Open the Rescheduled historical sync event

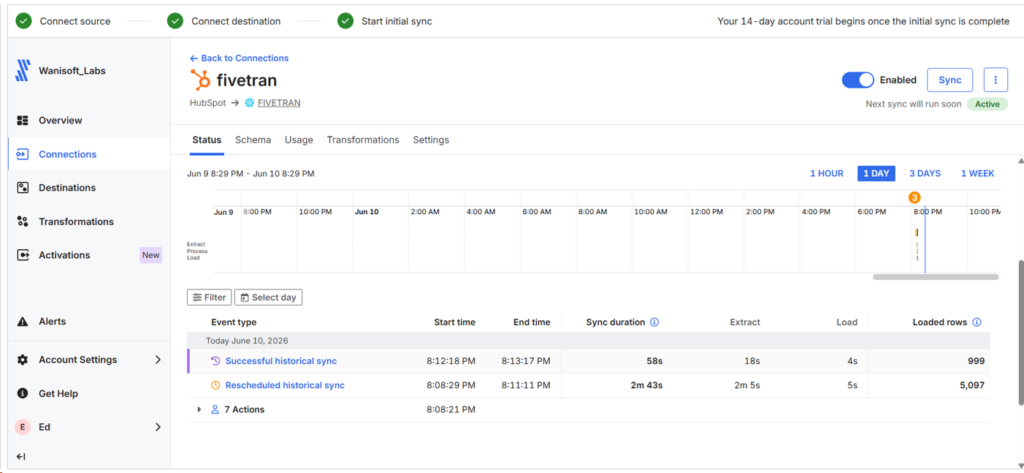285,385
